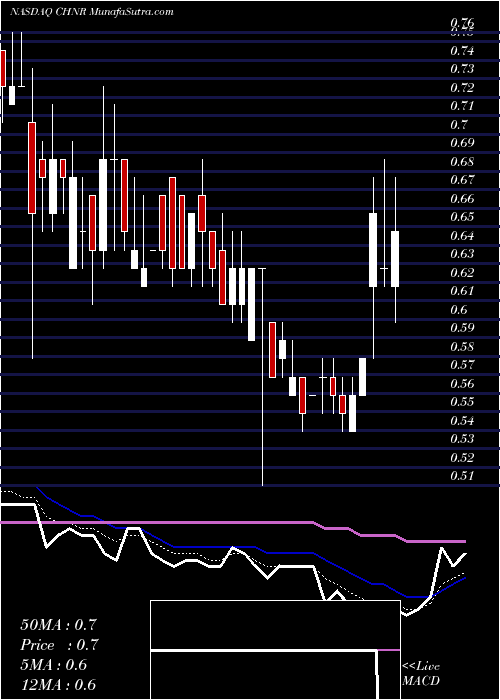The image size is (500, 700).
Task: Click the <<Live MACD label
Action: (421, 673)
